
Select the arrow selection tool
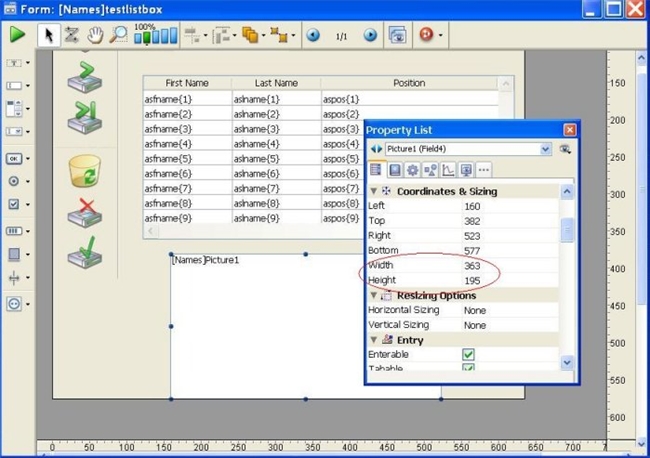(48, 35)
